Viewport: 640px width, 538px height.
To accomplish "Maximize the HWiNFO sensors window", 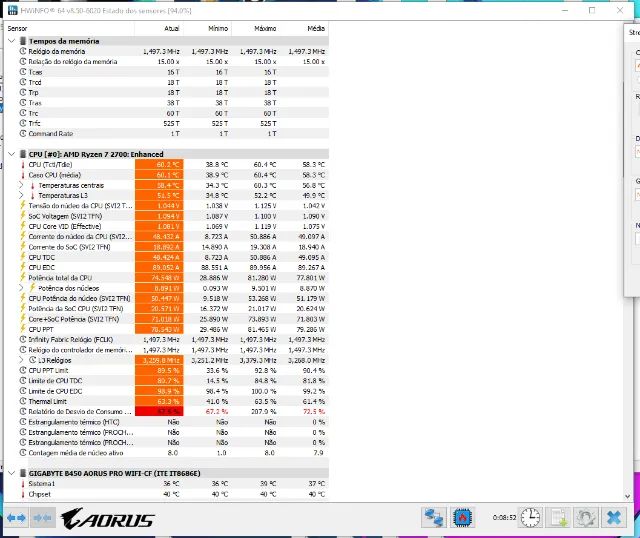I will pos(592,10).
